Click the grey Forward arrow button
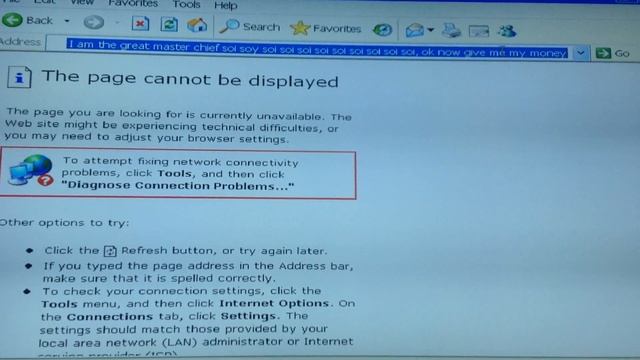The image size is (640, 360). click(x=94, y=22)
